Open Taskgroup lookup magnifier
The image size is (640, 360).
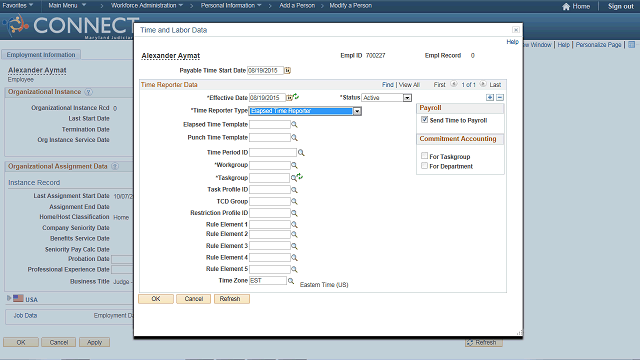(293, 178)
